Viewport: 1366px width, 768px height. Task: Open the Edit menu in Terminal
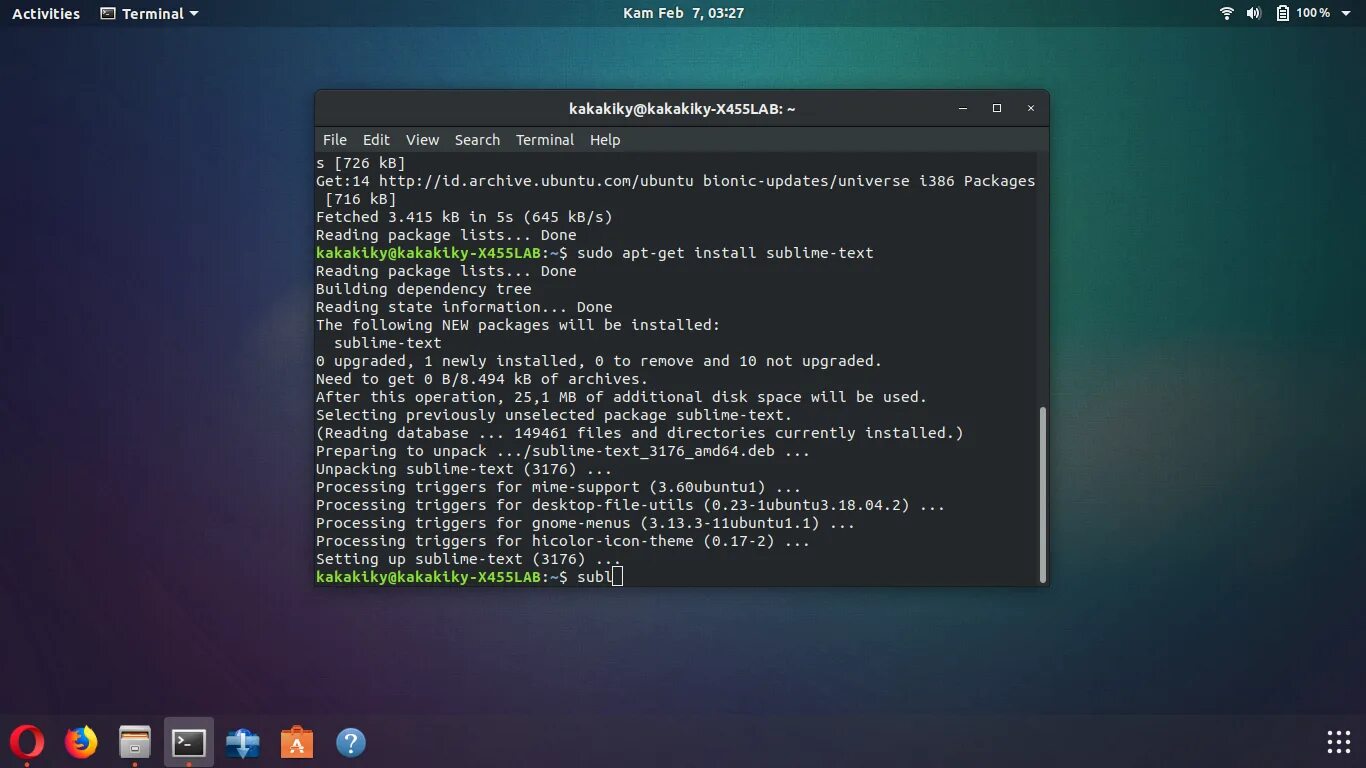tap(376, 140)
